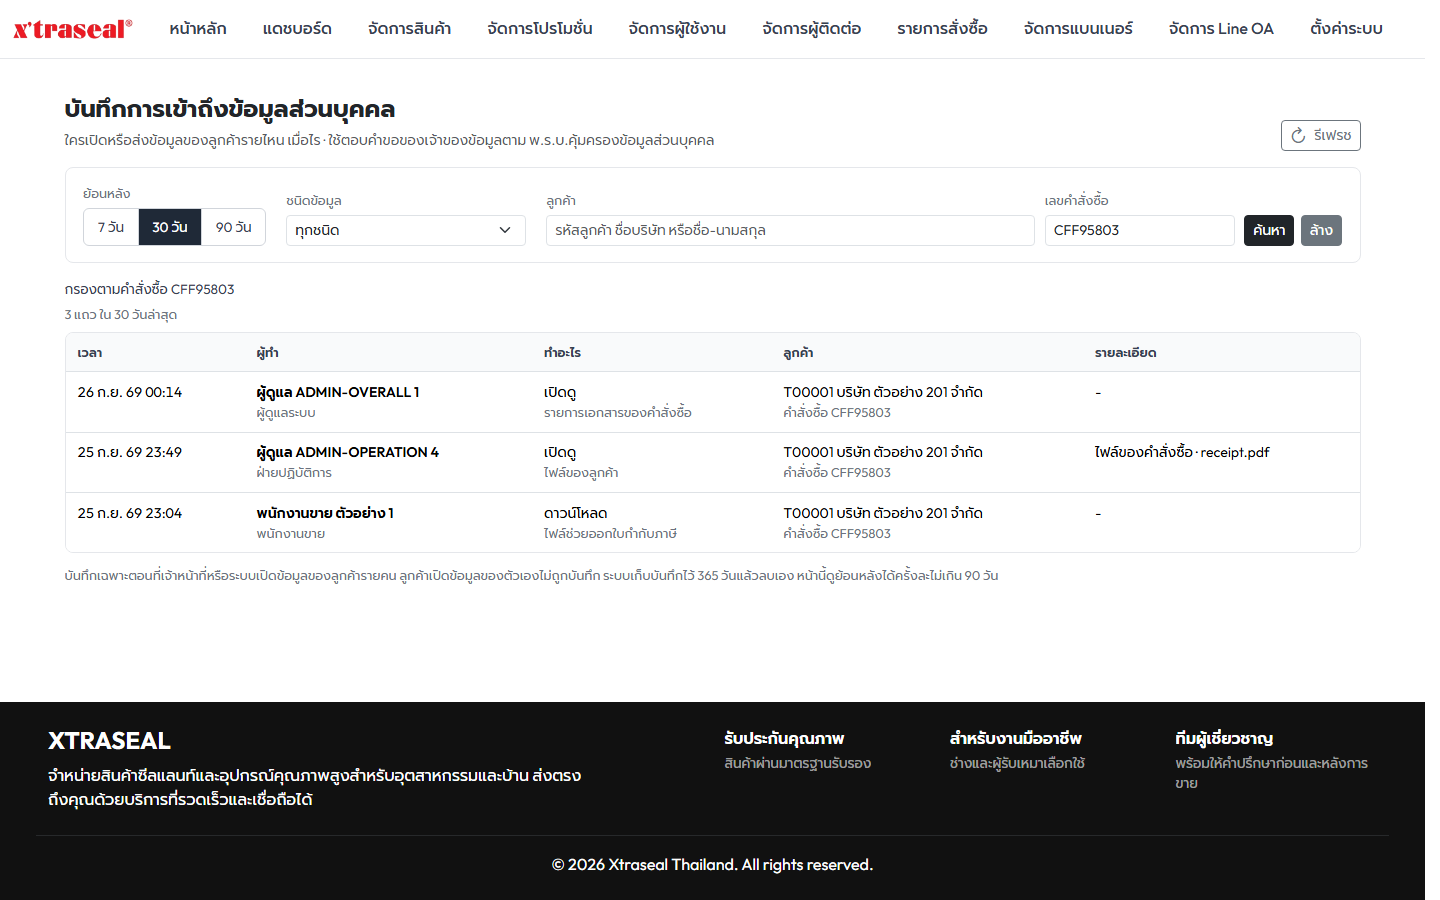Click the x'traseal logo
Image resolution: width=1440 pixels, height=900 pixels.
(x=72, y=29)
